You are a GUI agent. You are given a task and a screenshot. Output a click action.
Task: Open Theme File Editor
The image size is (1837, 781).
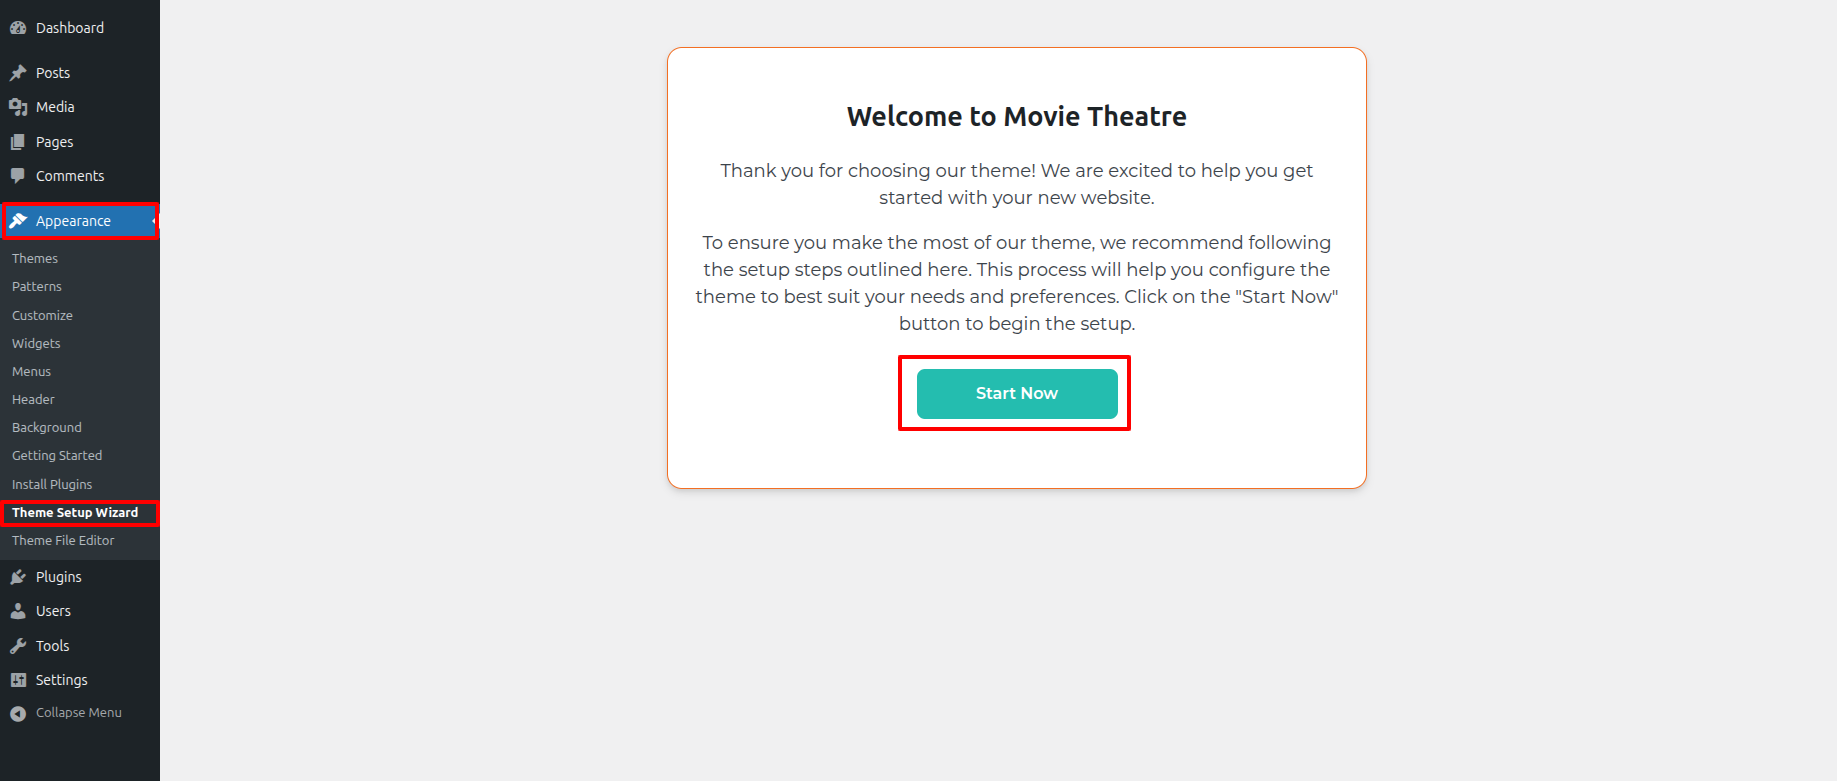[x=63, y=540]
